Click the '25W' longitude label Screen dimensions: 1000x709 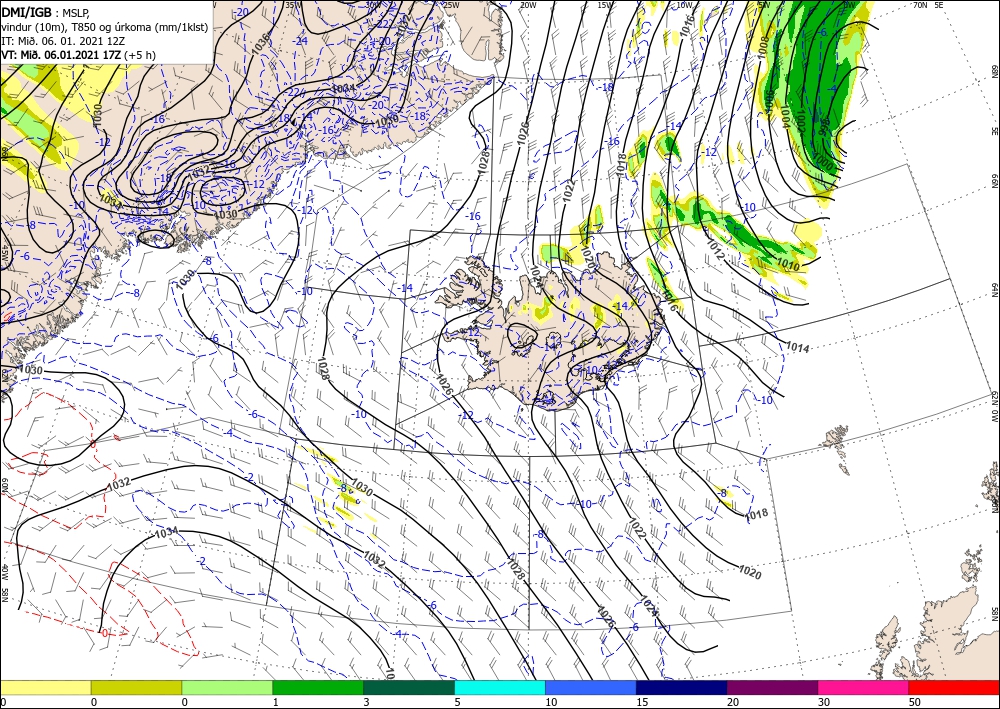tap(451, 5)
